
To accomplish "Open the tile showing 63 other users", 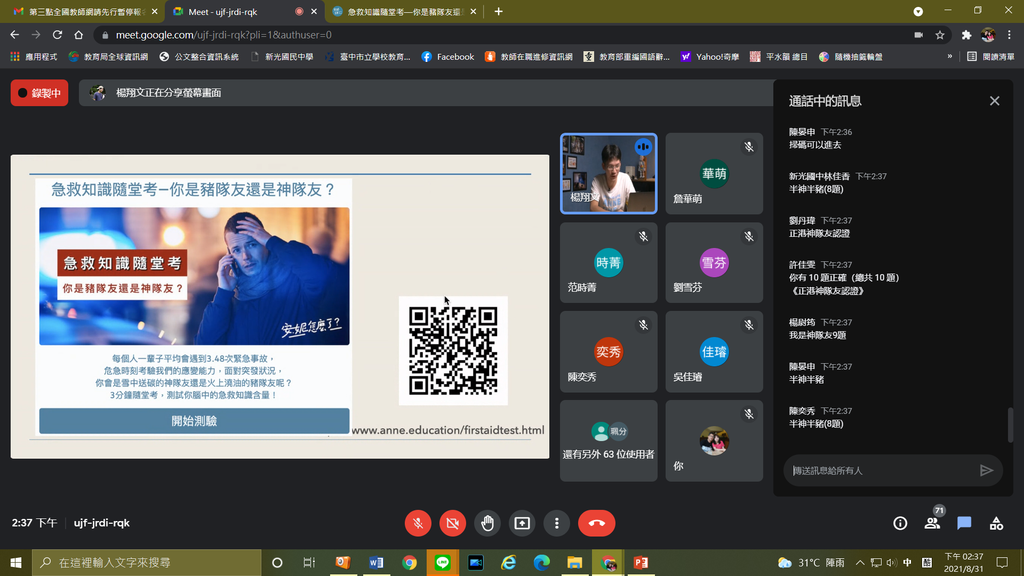I will 609,441.
